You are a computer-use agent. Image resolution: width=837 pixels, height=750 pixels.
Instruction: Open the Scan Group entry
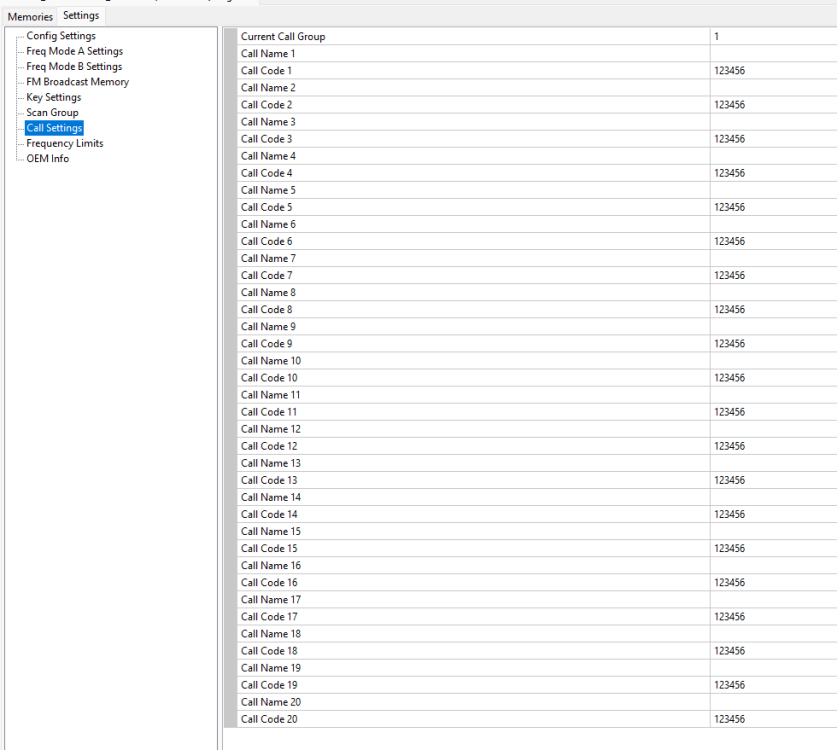point(52,113)
